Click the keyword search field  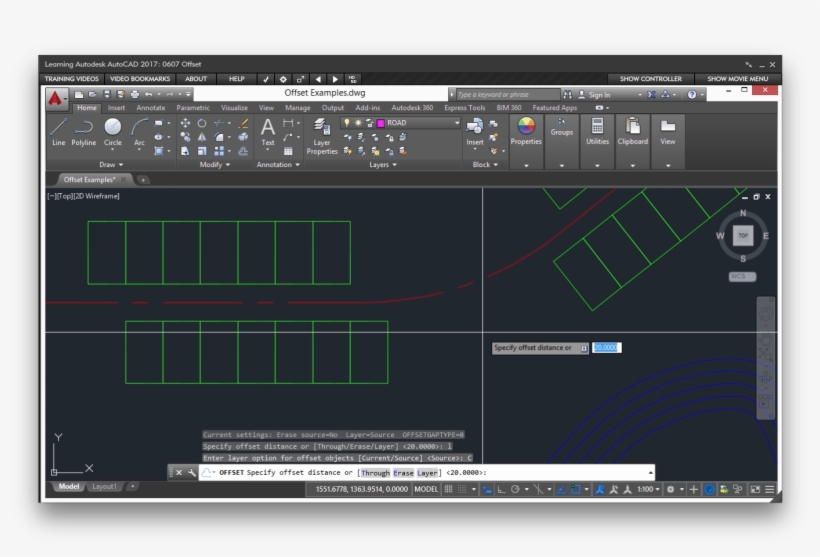[507, 95]
